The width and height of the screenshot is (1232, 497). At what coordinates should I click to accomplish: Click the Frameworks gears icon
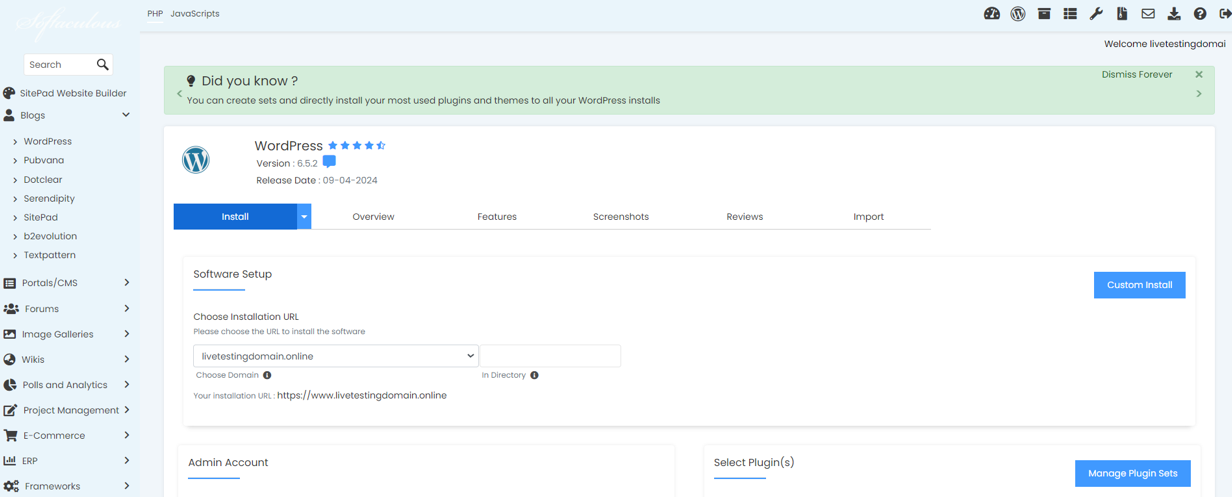pos(11,486)
